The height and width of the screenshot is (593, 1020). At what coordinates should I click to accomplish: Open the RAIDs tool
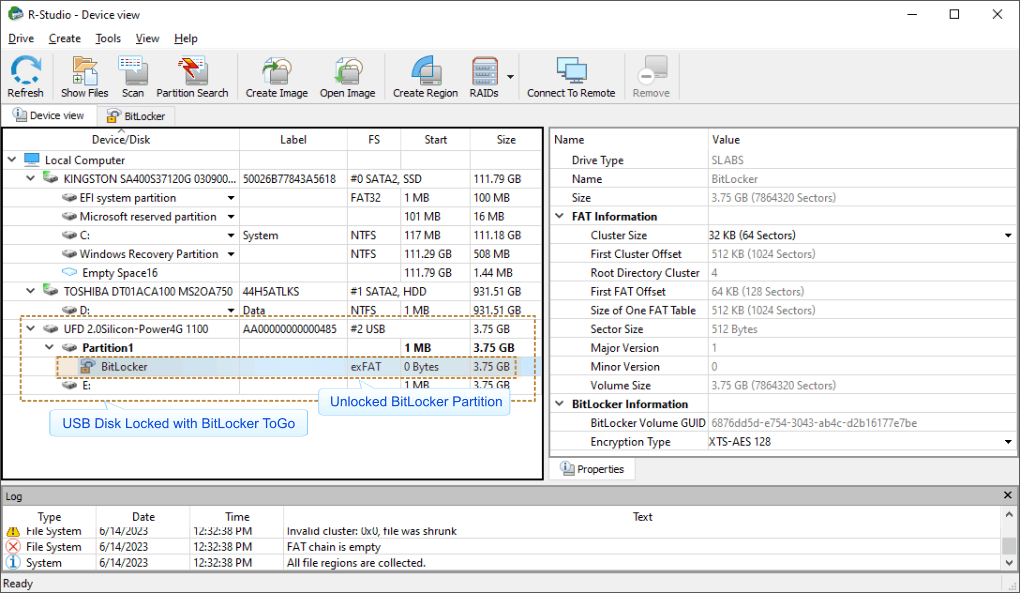pyautogui.click(x=484, y=77)
